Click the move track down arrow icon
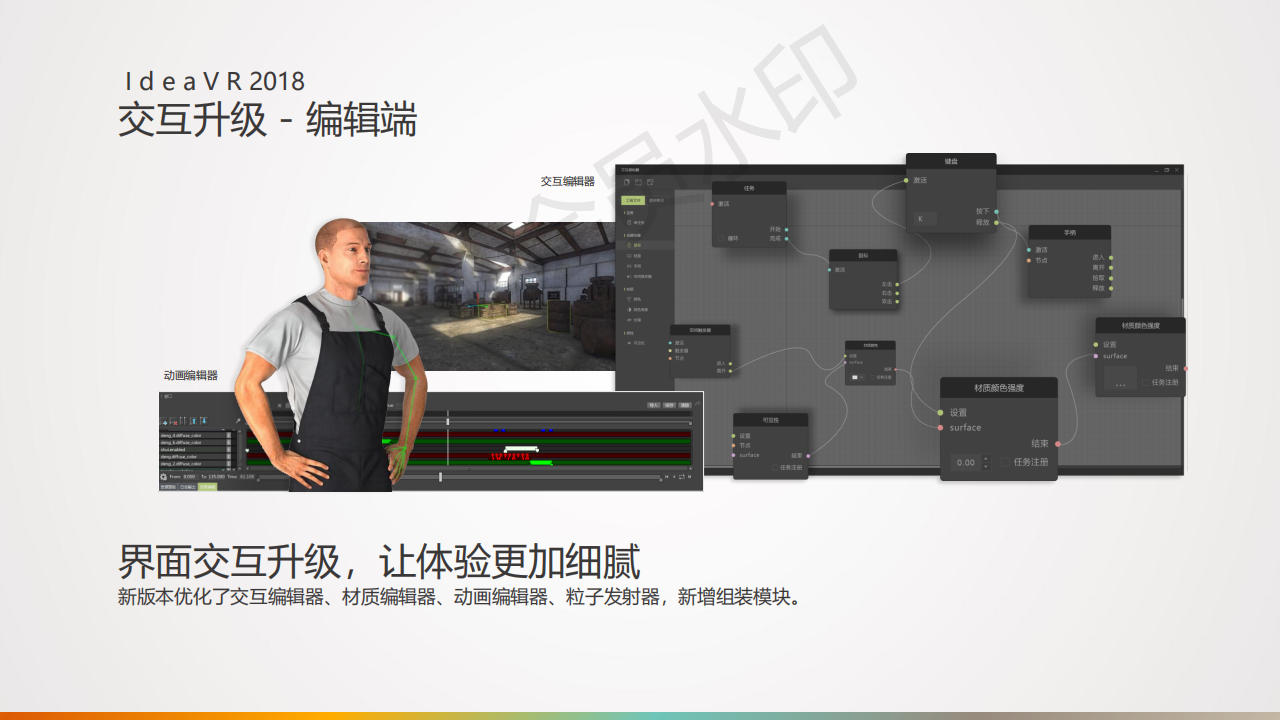The image size is (1280, 720). 204,421
